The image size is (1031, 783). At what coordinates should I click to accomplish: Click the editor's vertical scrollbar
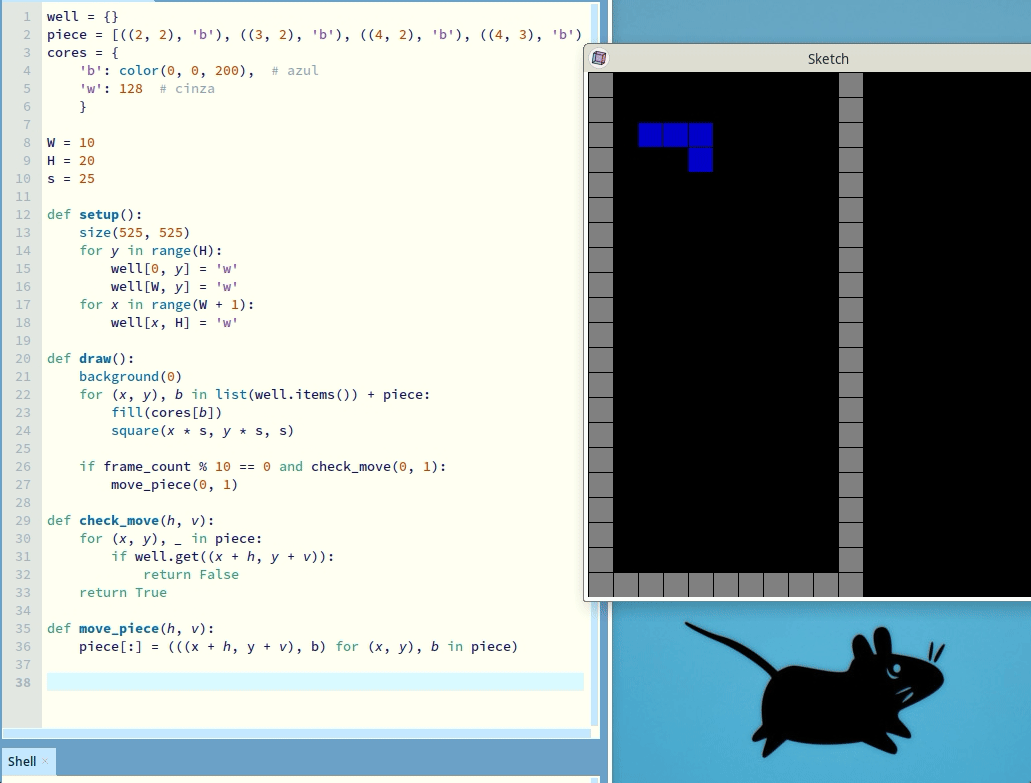click(596, 360)
